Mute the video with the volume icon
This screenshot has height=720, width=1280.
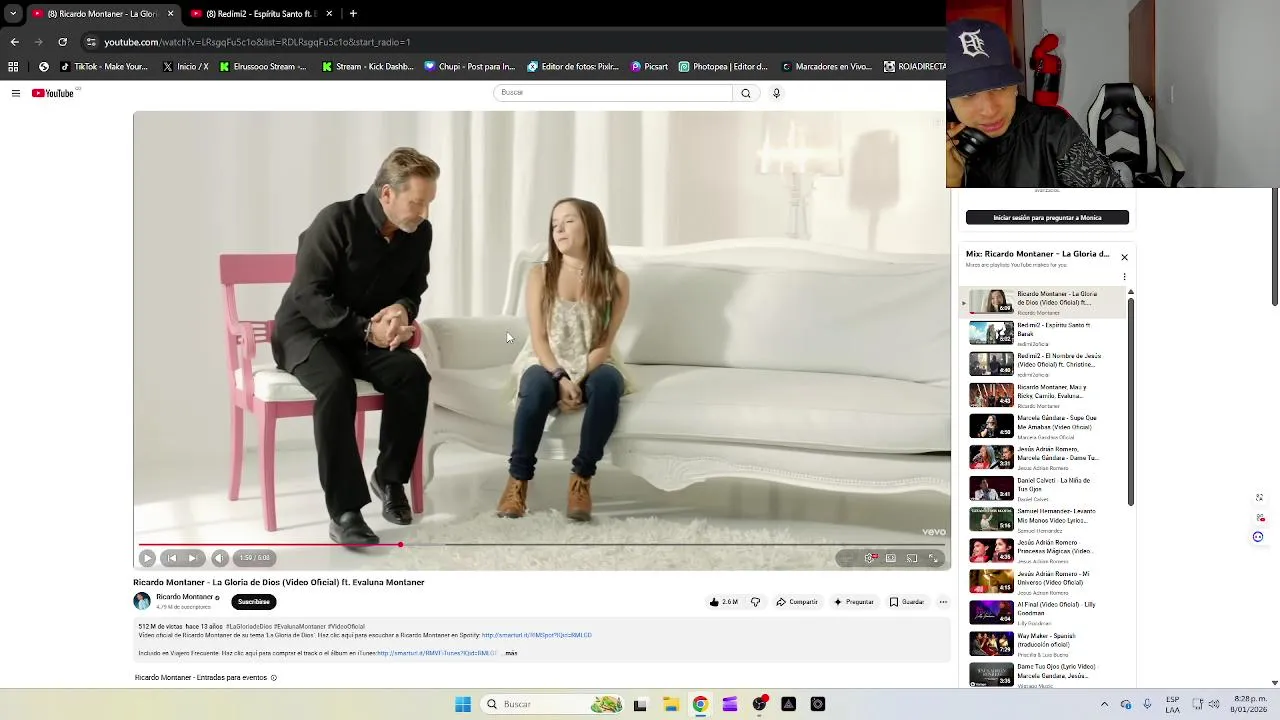pos(220,558)
